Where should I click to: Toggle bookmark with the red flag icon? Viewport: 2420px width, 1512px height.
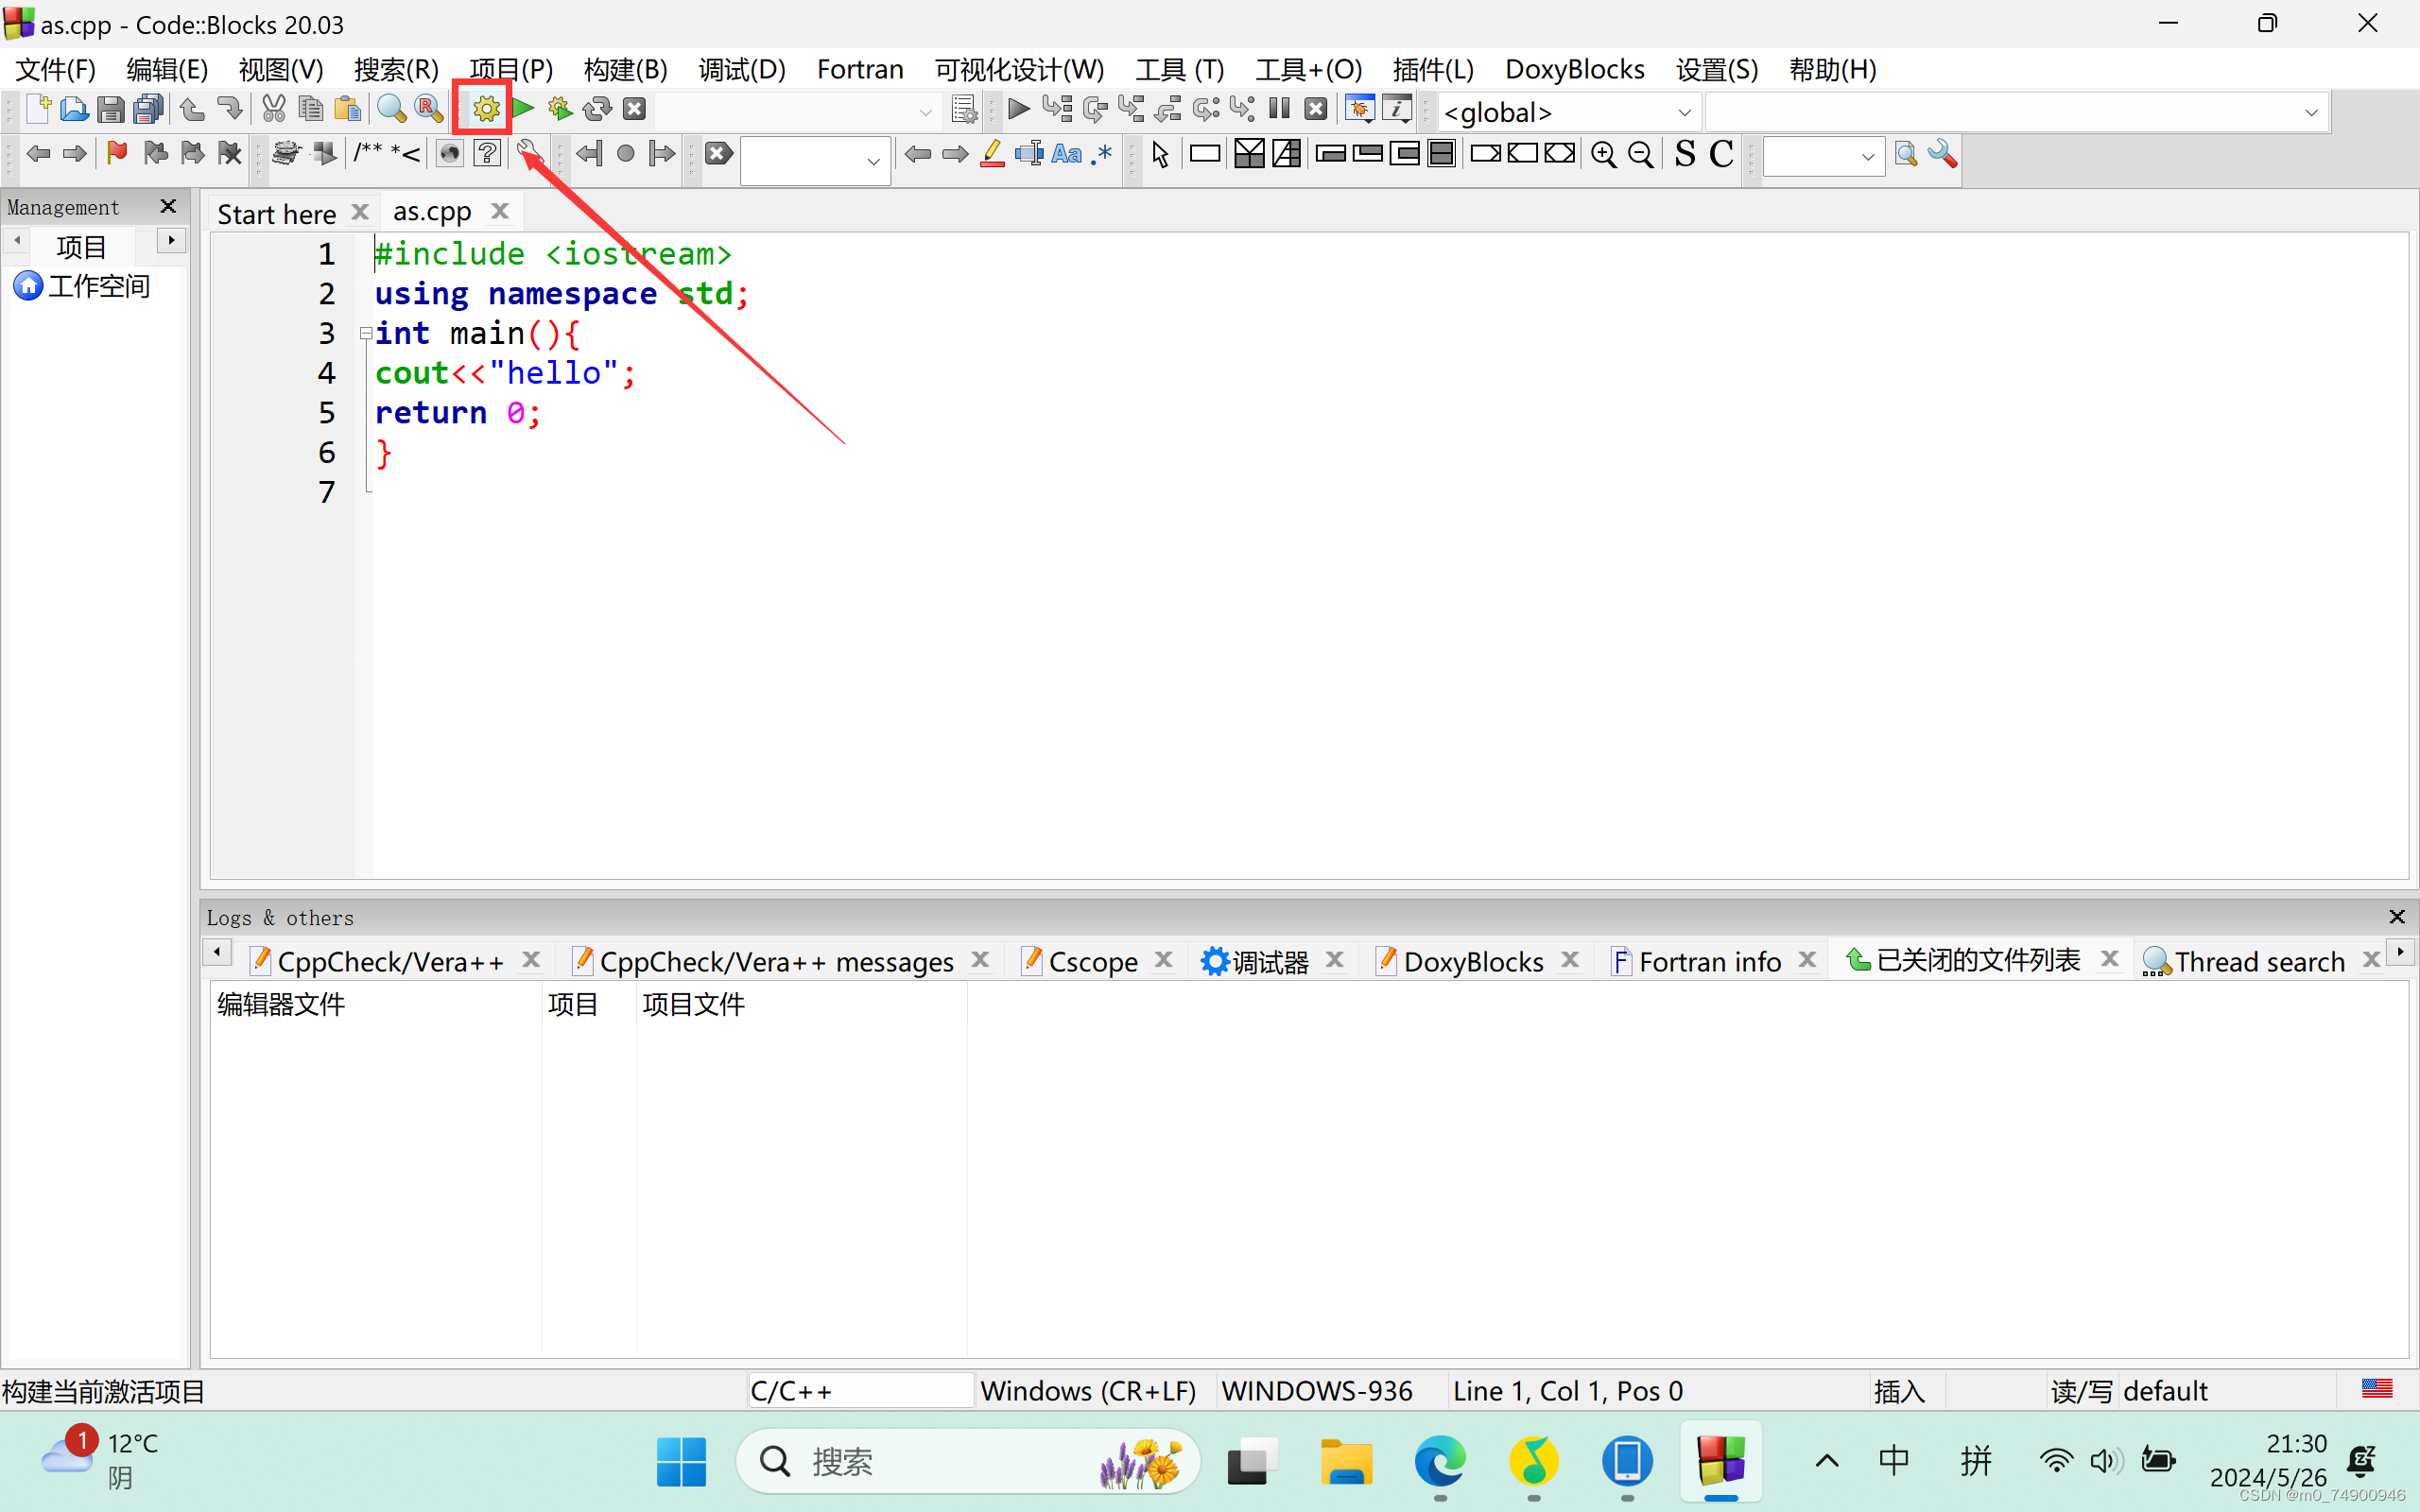[x=117, y=153]
